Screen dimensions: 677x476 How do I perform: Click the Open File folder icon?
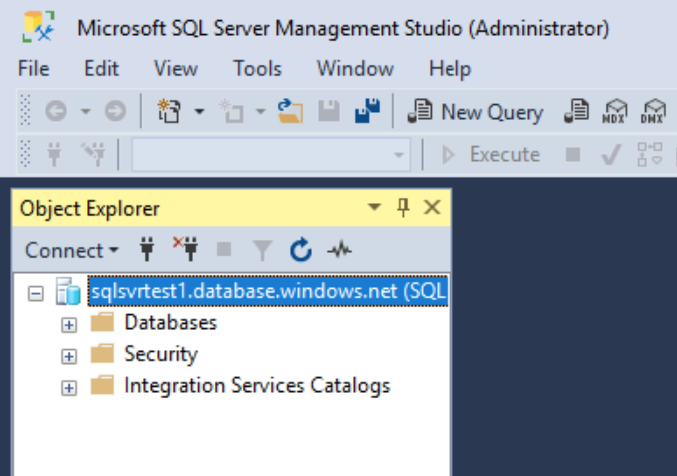tap(290, 111)
